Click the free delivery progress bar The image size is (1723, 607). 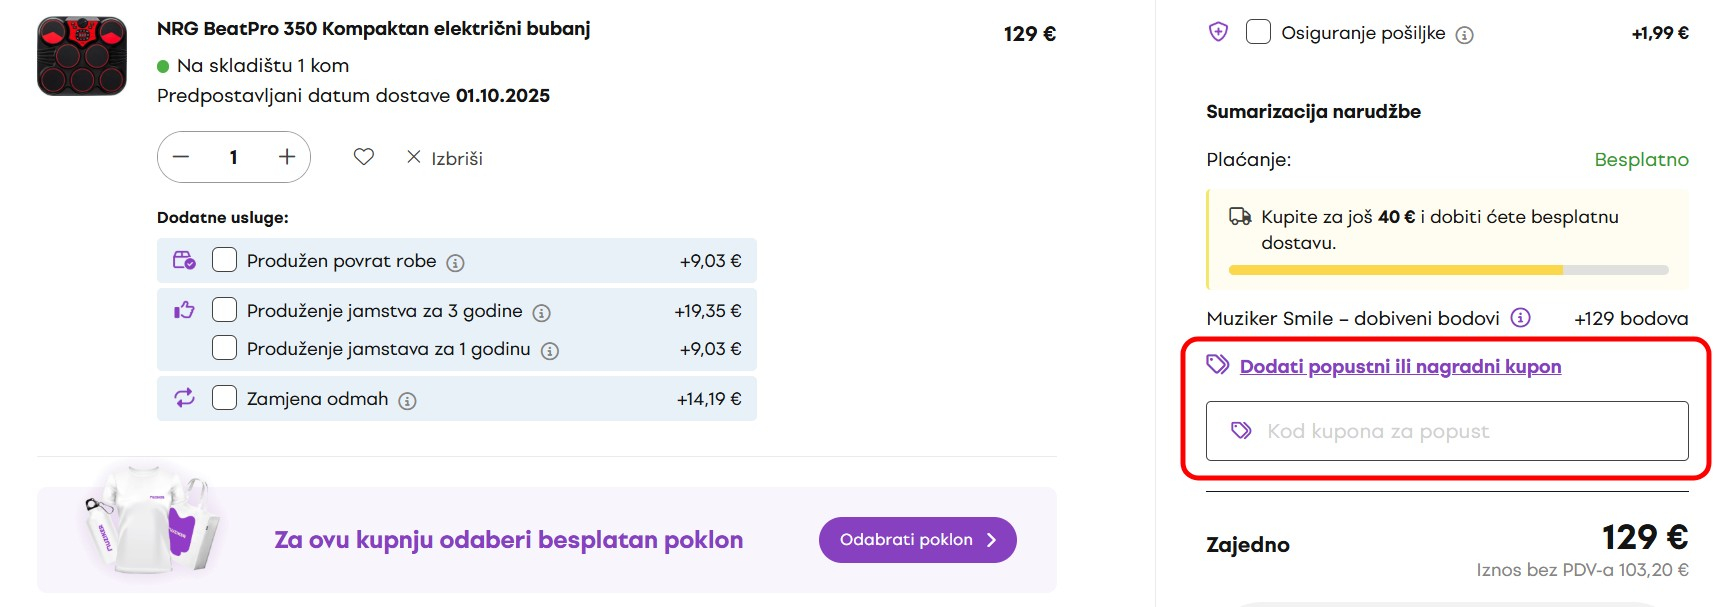pyautogui.click(x=1447, y=270)
